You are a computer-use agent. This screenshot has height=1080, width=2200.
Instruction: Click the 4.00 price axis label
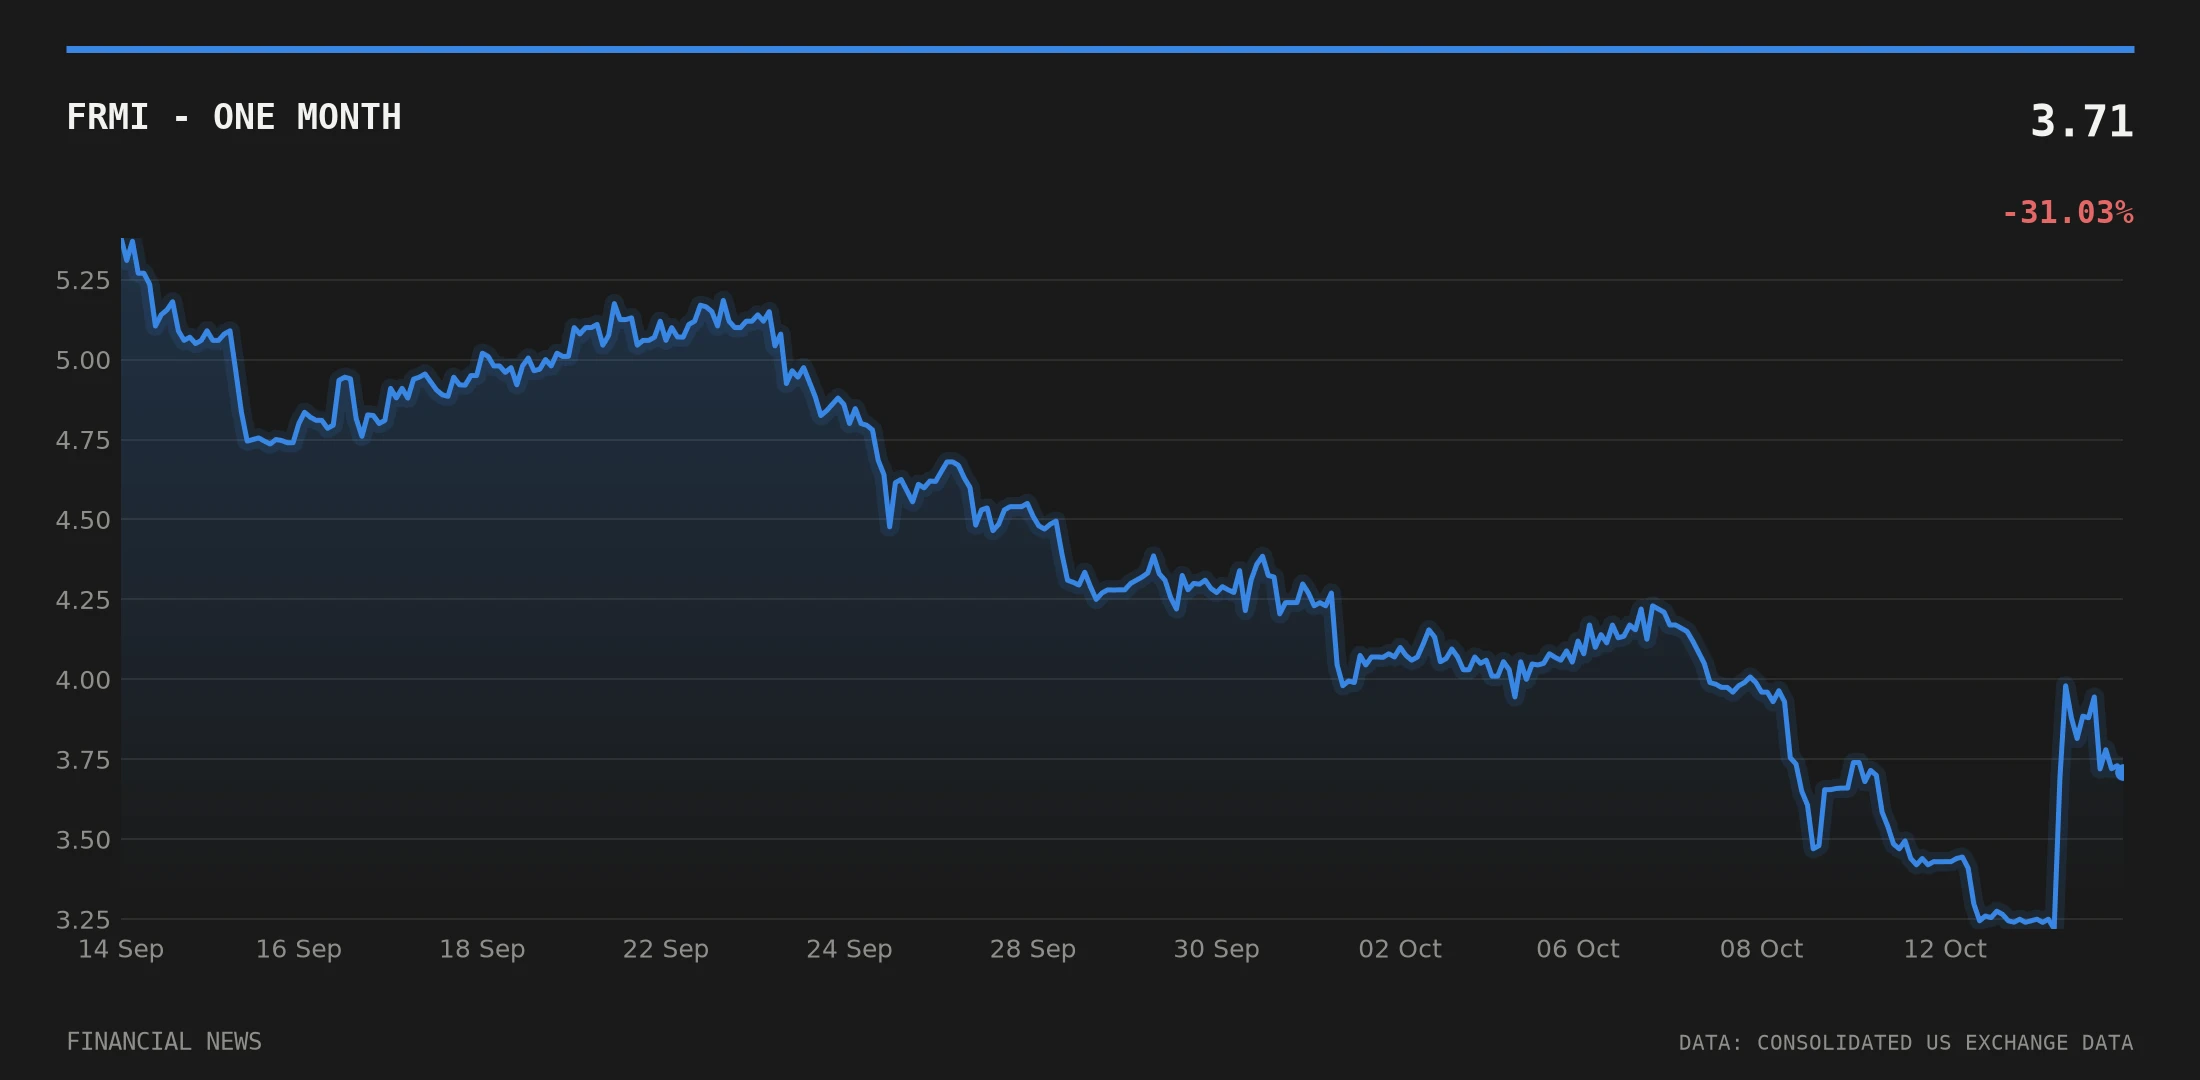pos(83,680)
